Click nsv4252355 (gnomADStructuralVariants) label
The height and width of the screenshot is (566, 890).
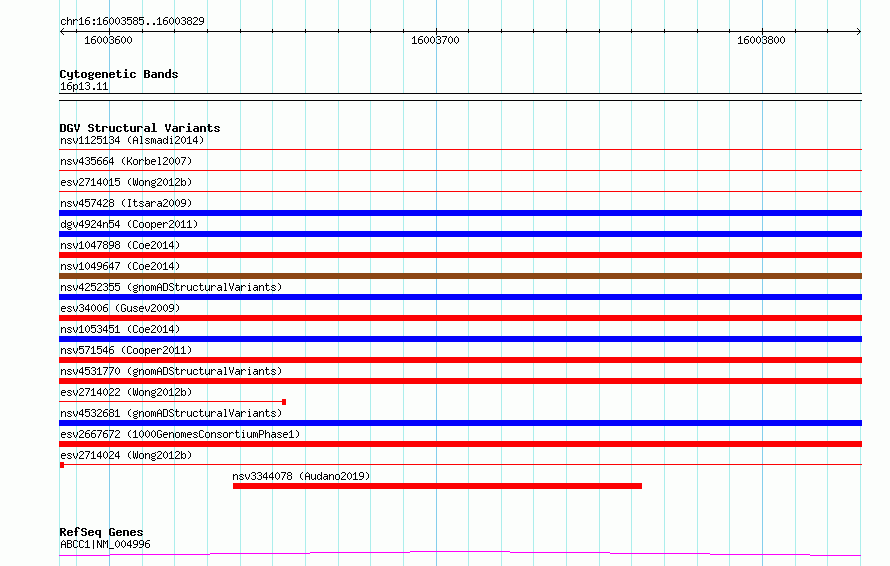[171, 287]
